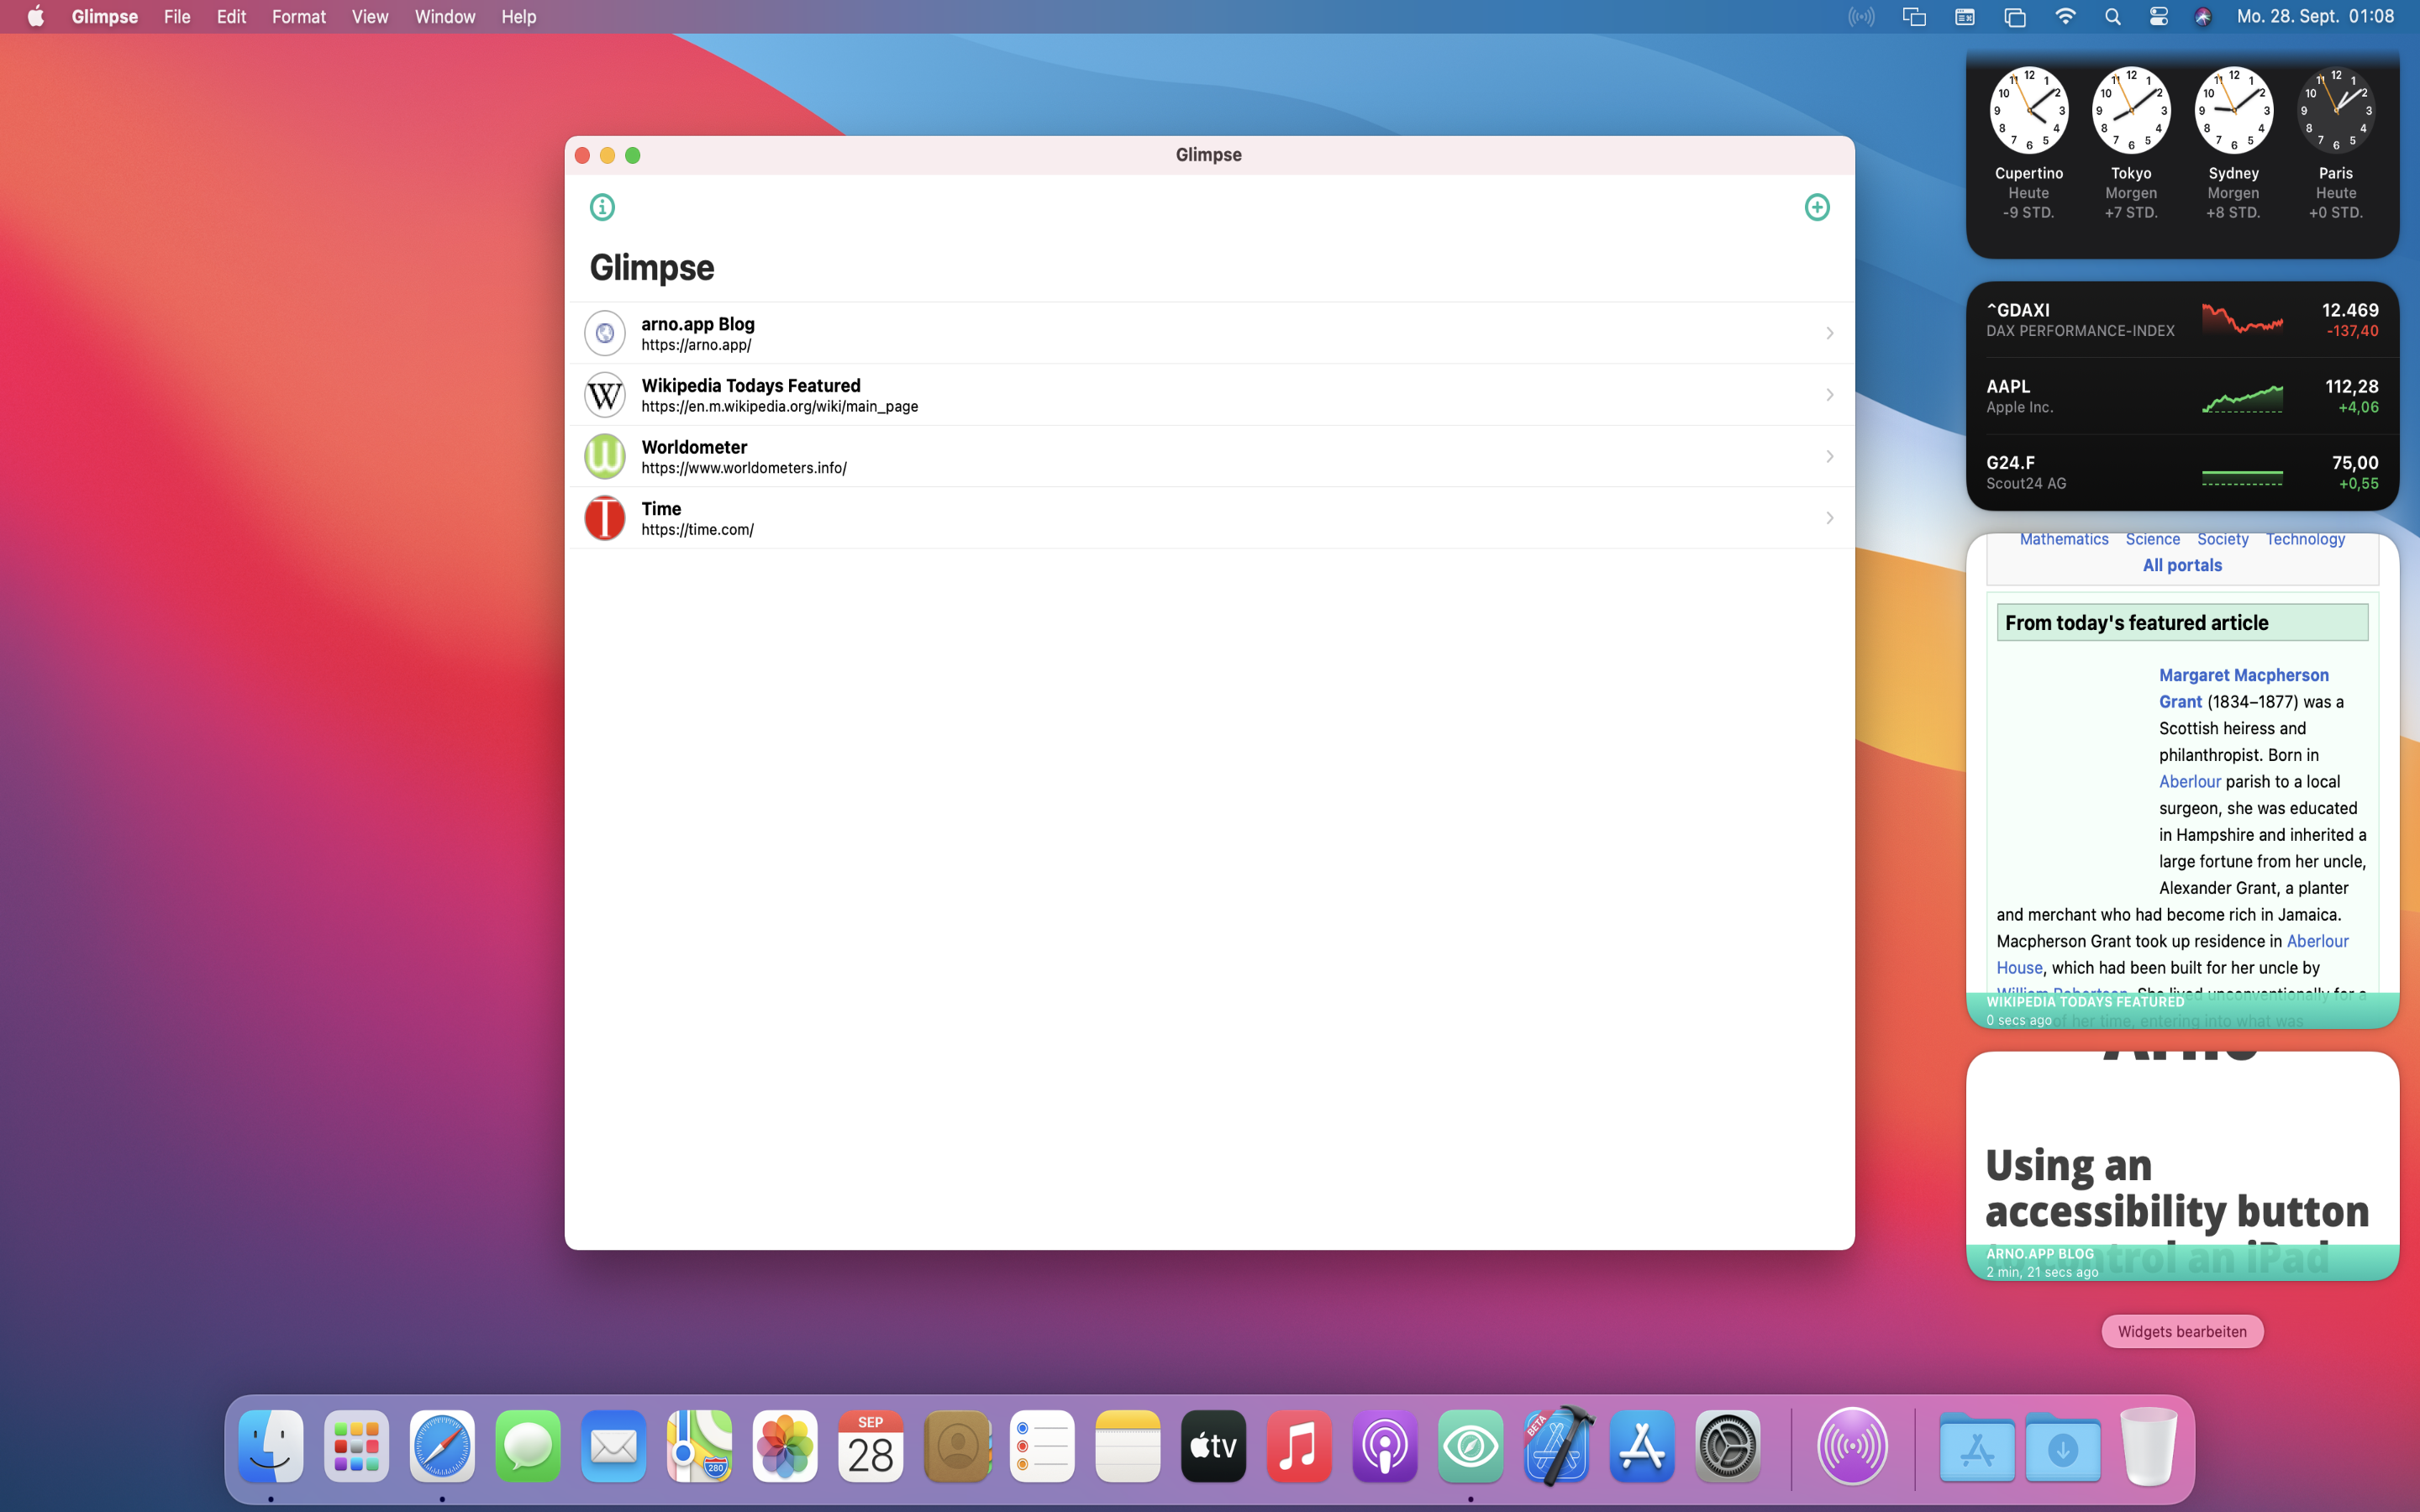Viewport: 2420px width, 1512px height.
Task: Open Maps in the Dock
Action: tap(699, 1446)
